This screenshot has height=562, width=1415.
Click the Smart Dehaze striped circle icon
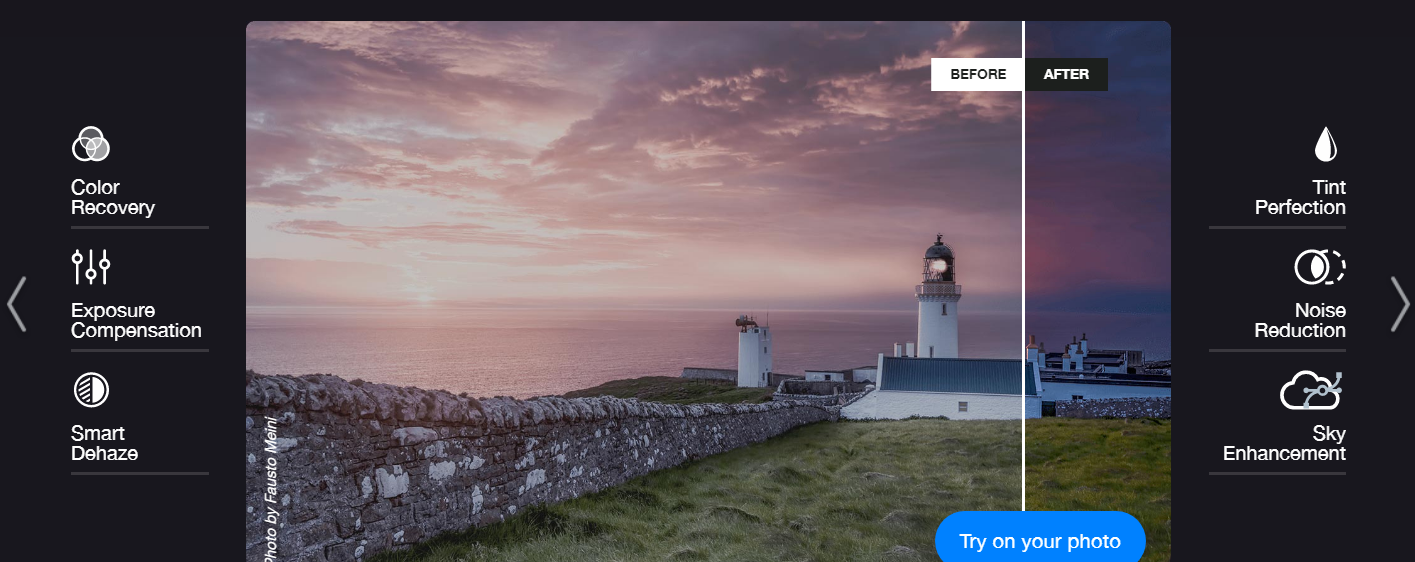91,390
